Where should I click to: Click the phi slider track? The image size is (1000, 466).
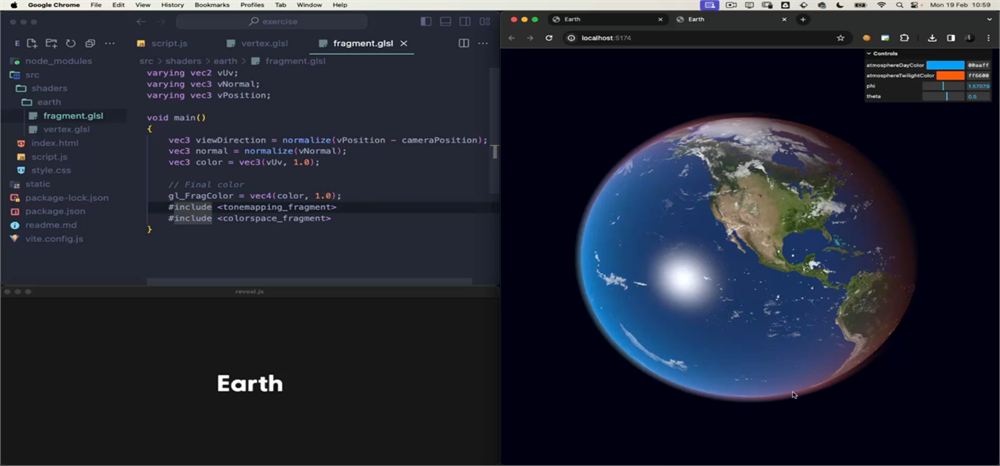point(943,86)
